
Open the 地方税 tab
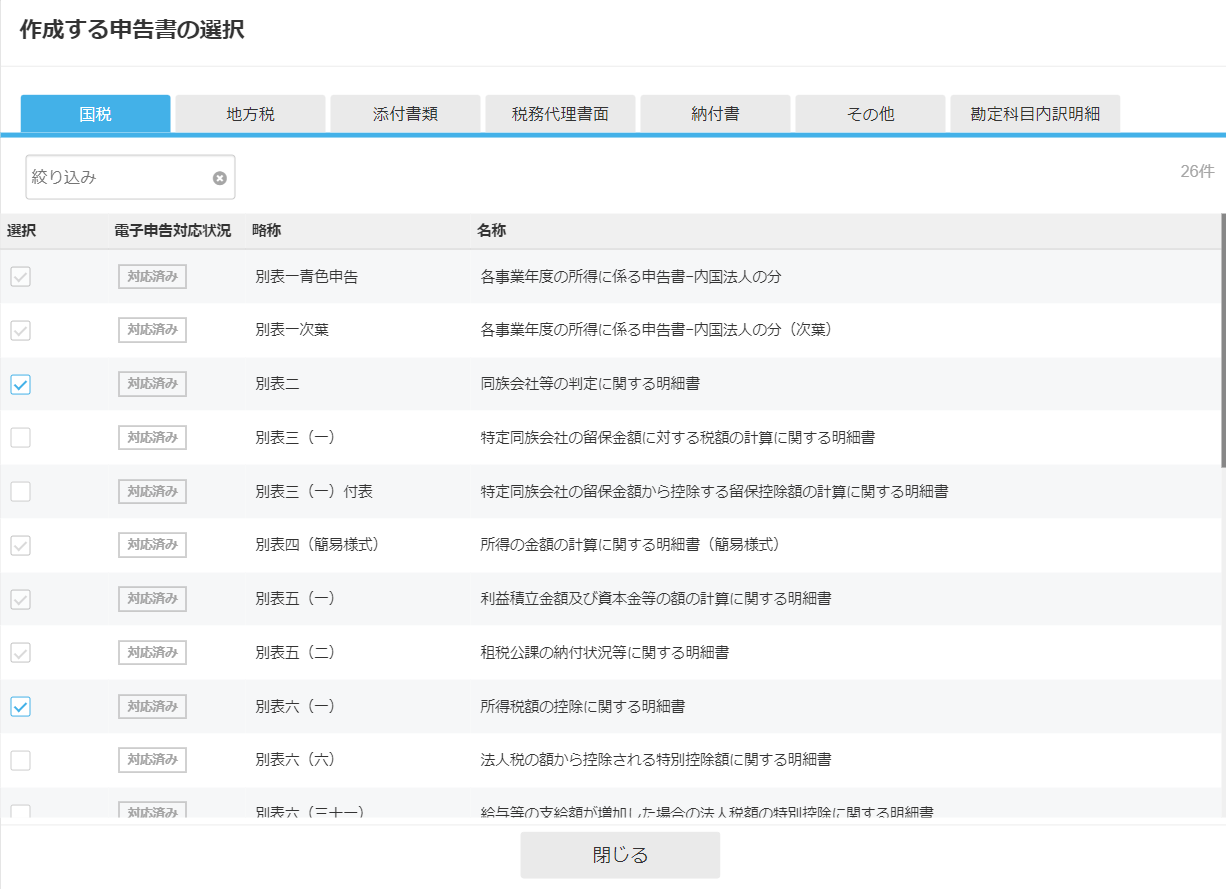click(x=251, y=114)
